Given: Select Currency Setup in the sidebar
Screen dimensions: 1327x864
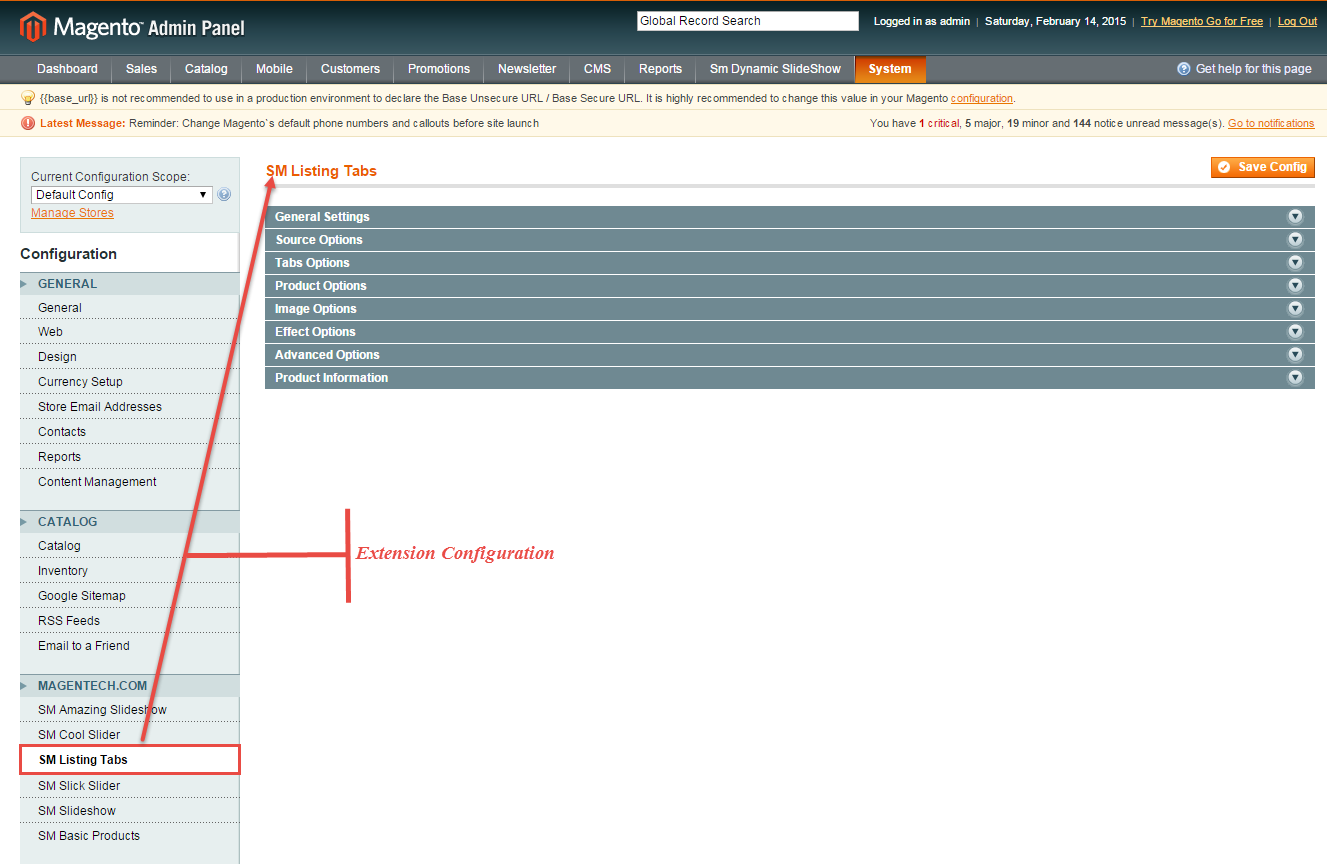Looking at the screenshot, I should coord(129,382).
